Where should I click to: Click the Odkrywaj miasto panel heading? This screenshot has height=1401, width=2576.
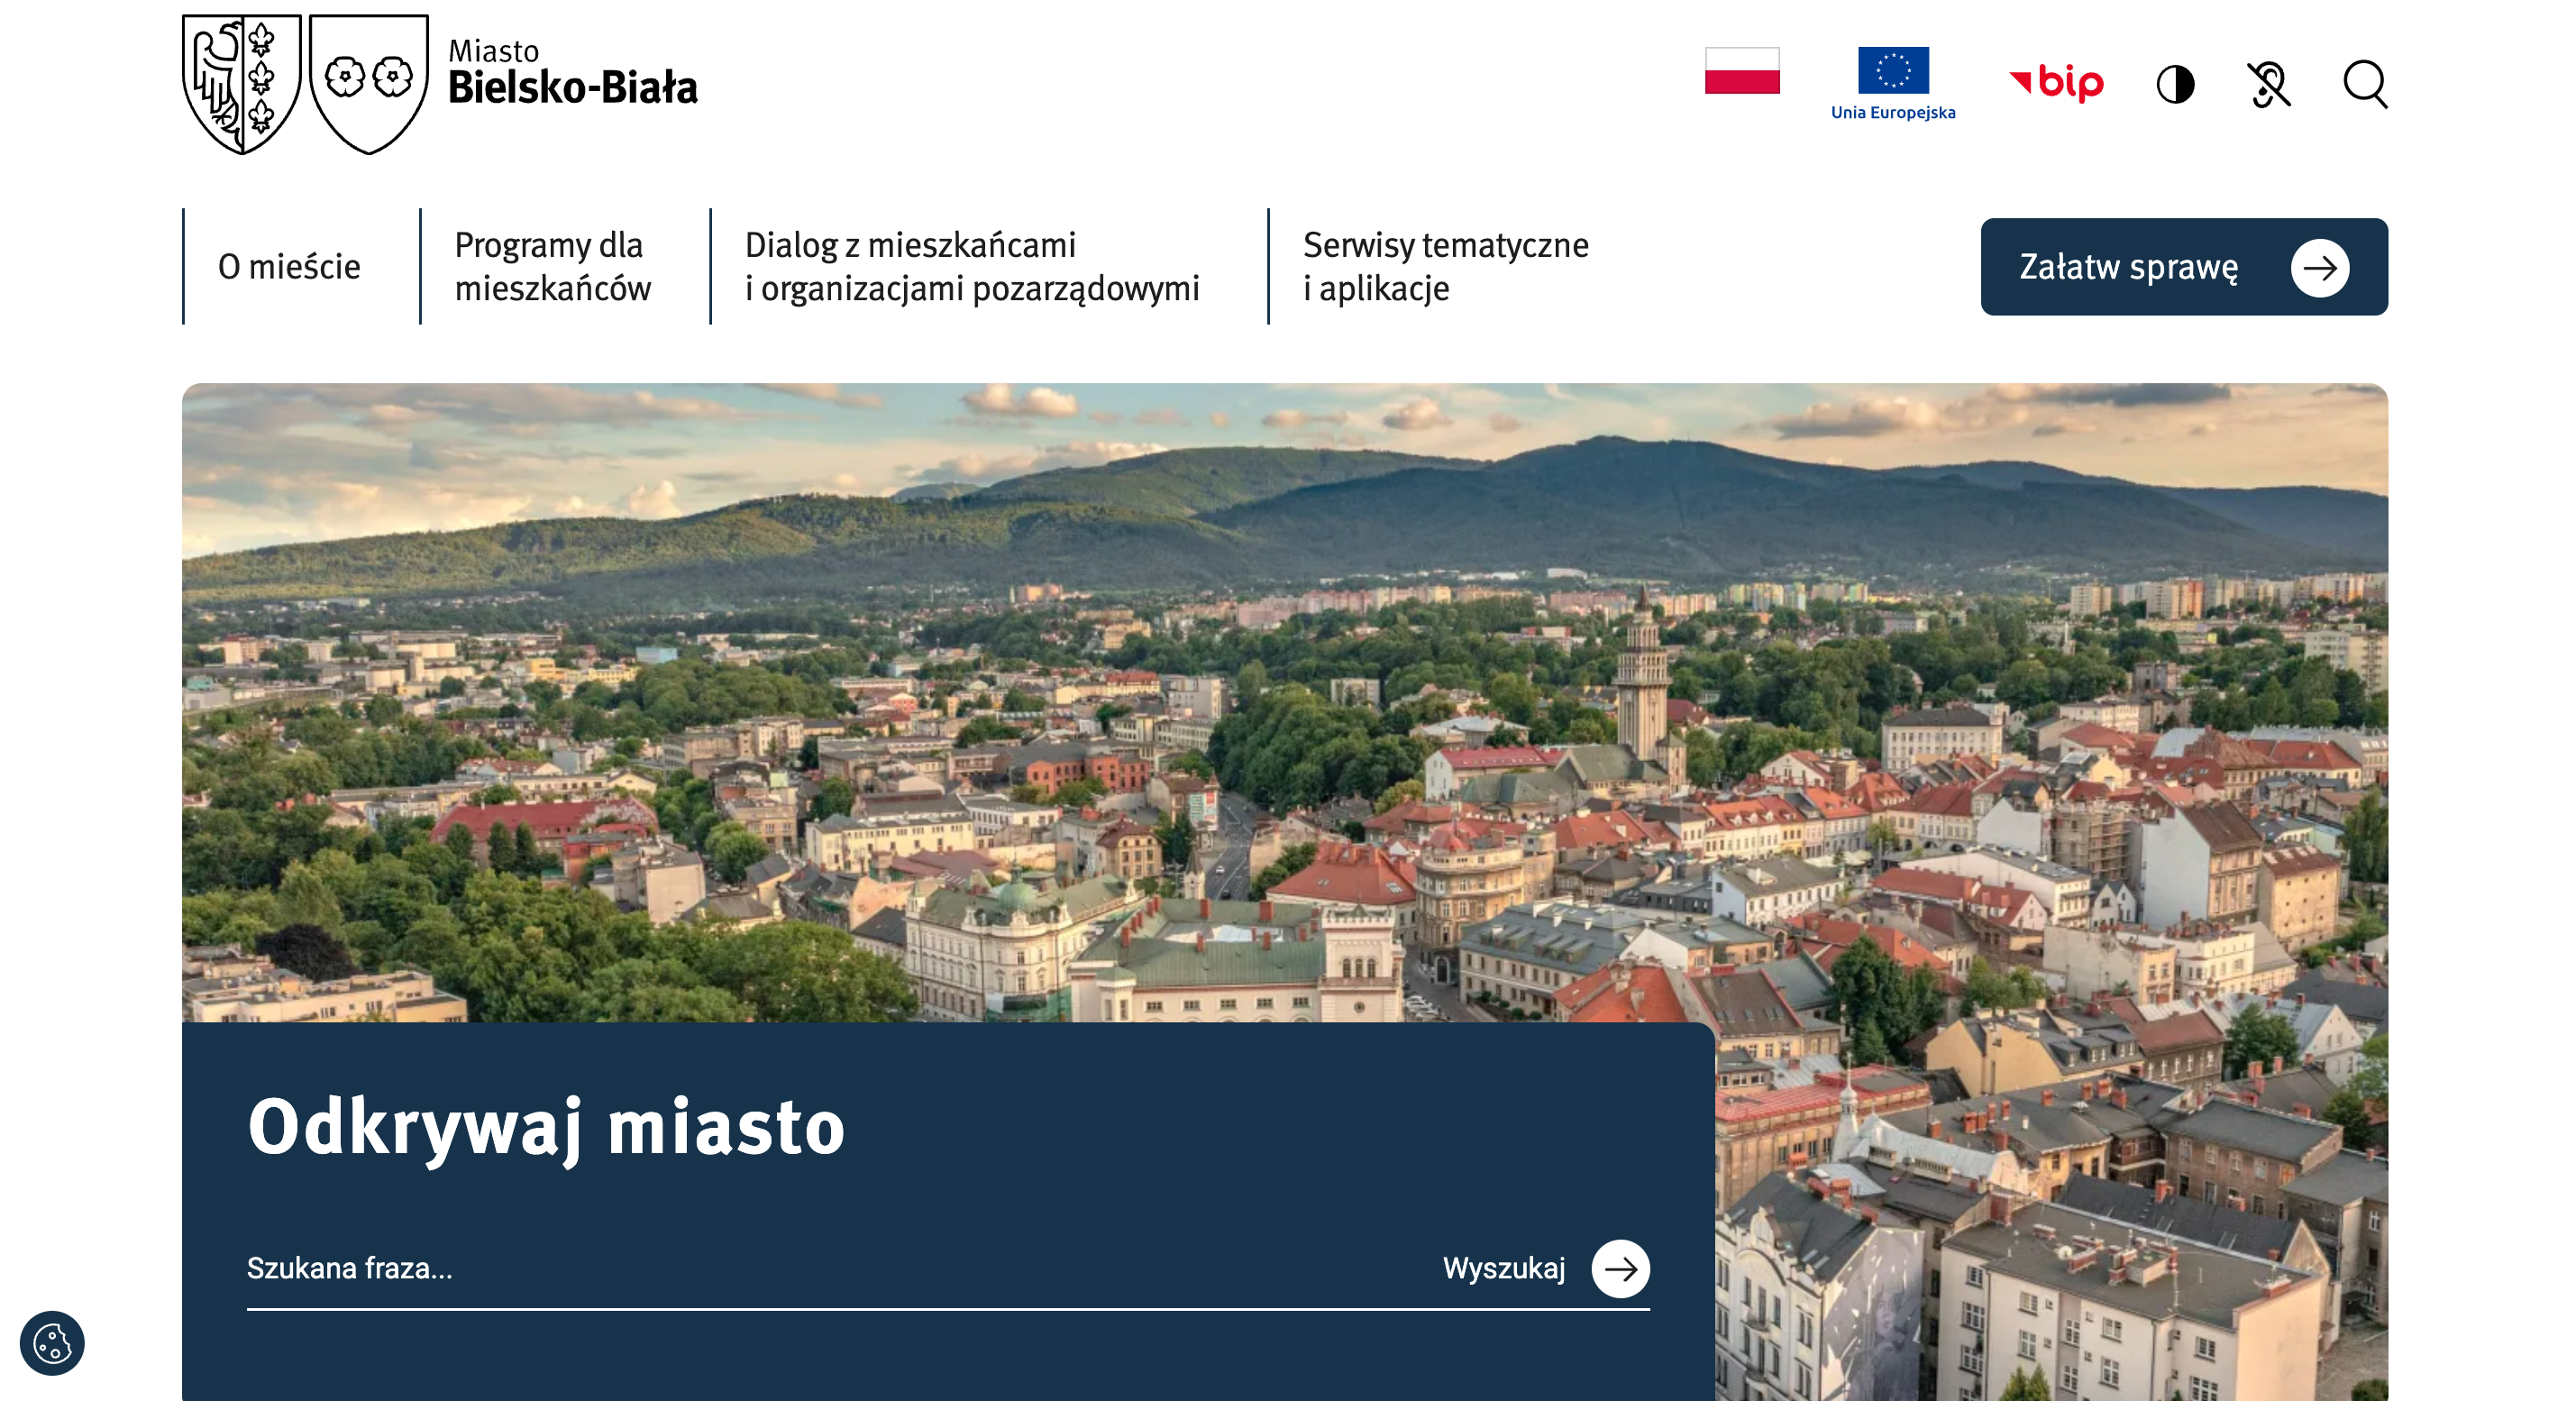click(548, 1125)
